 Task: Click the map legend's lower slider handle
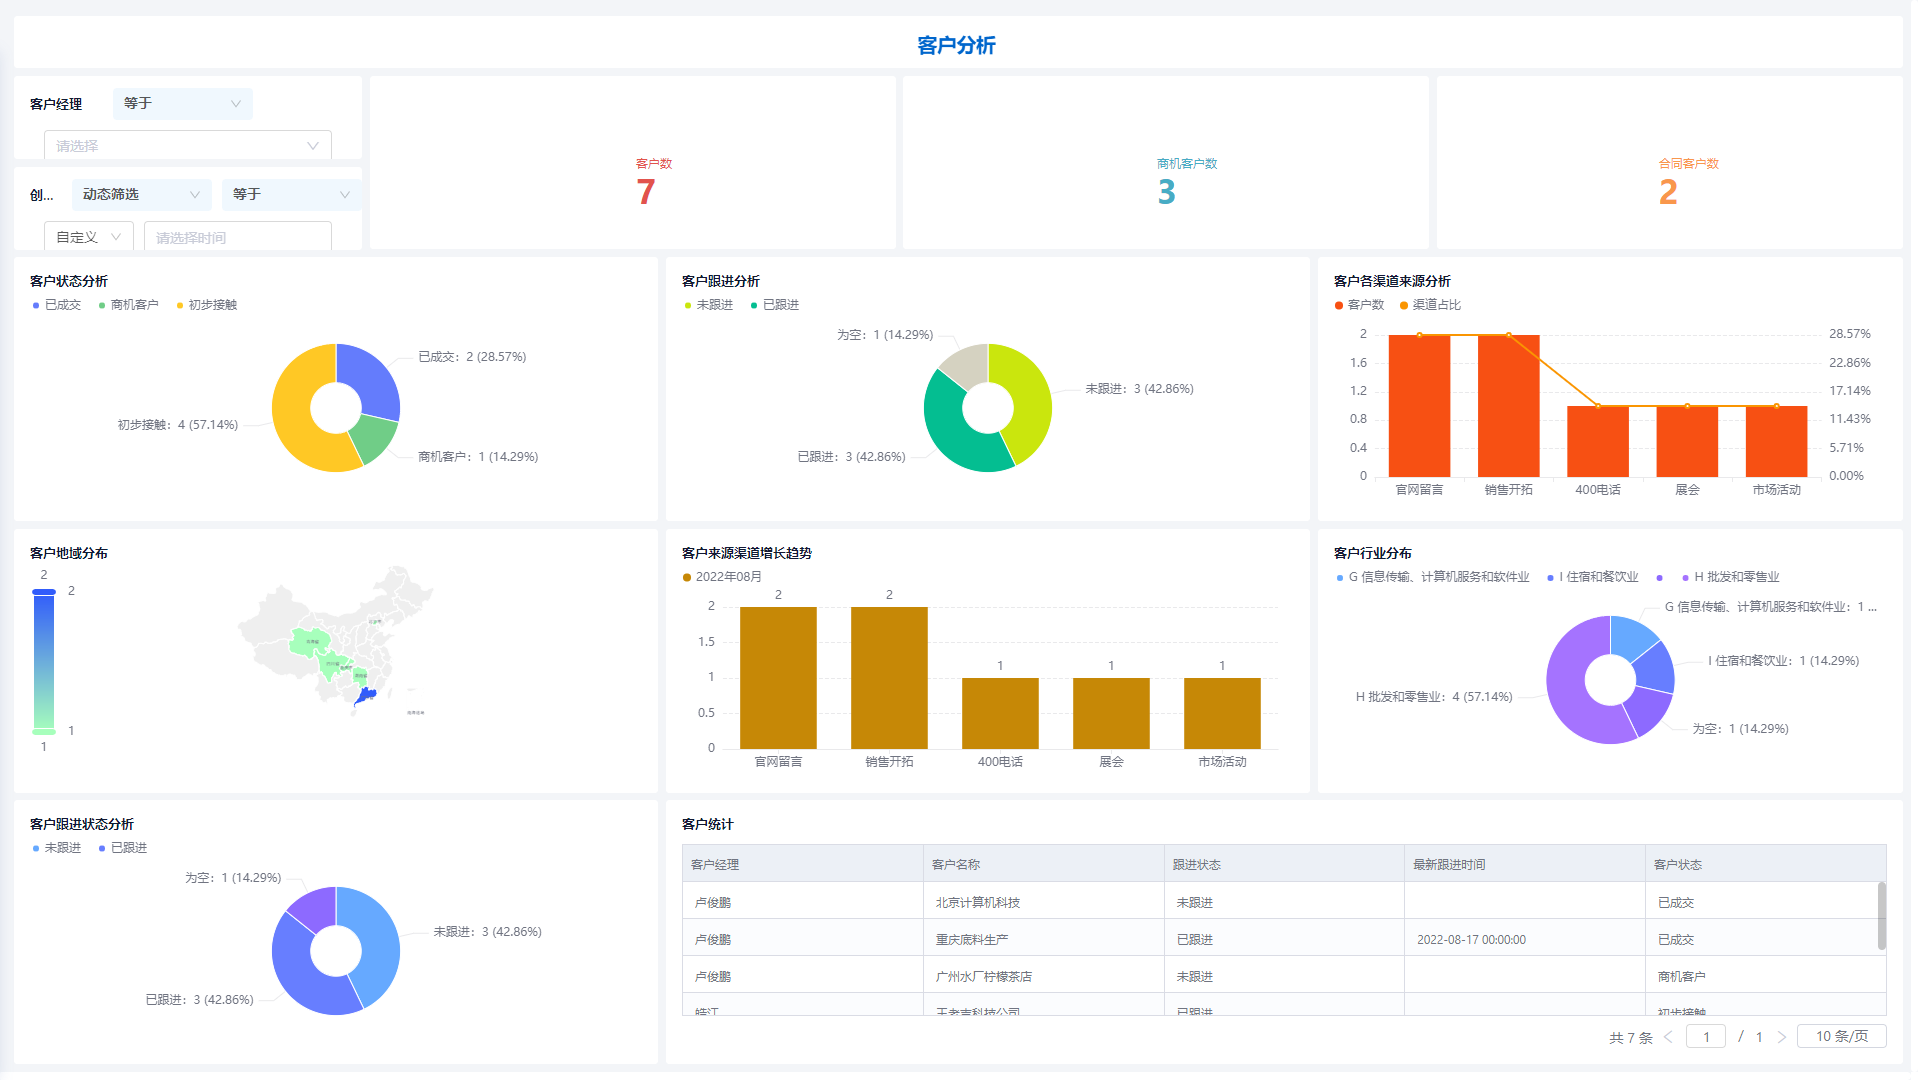tap(44, 731)
